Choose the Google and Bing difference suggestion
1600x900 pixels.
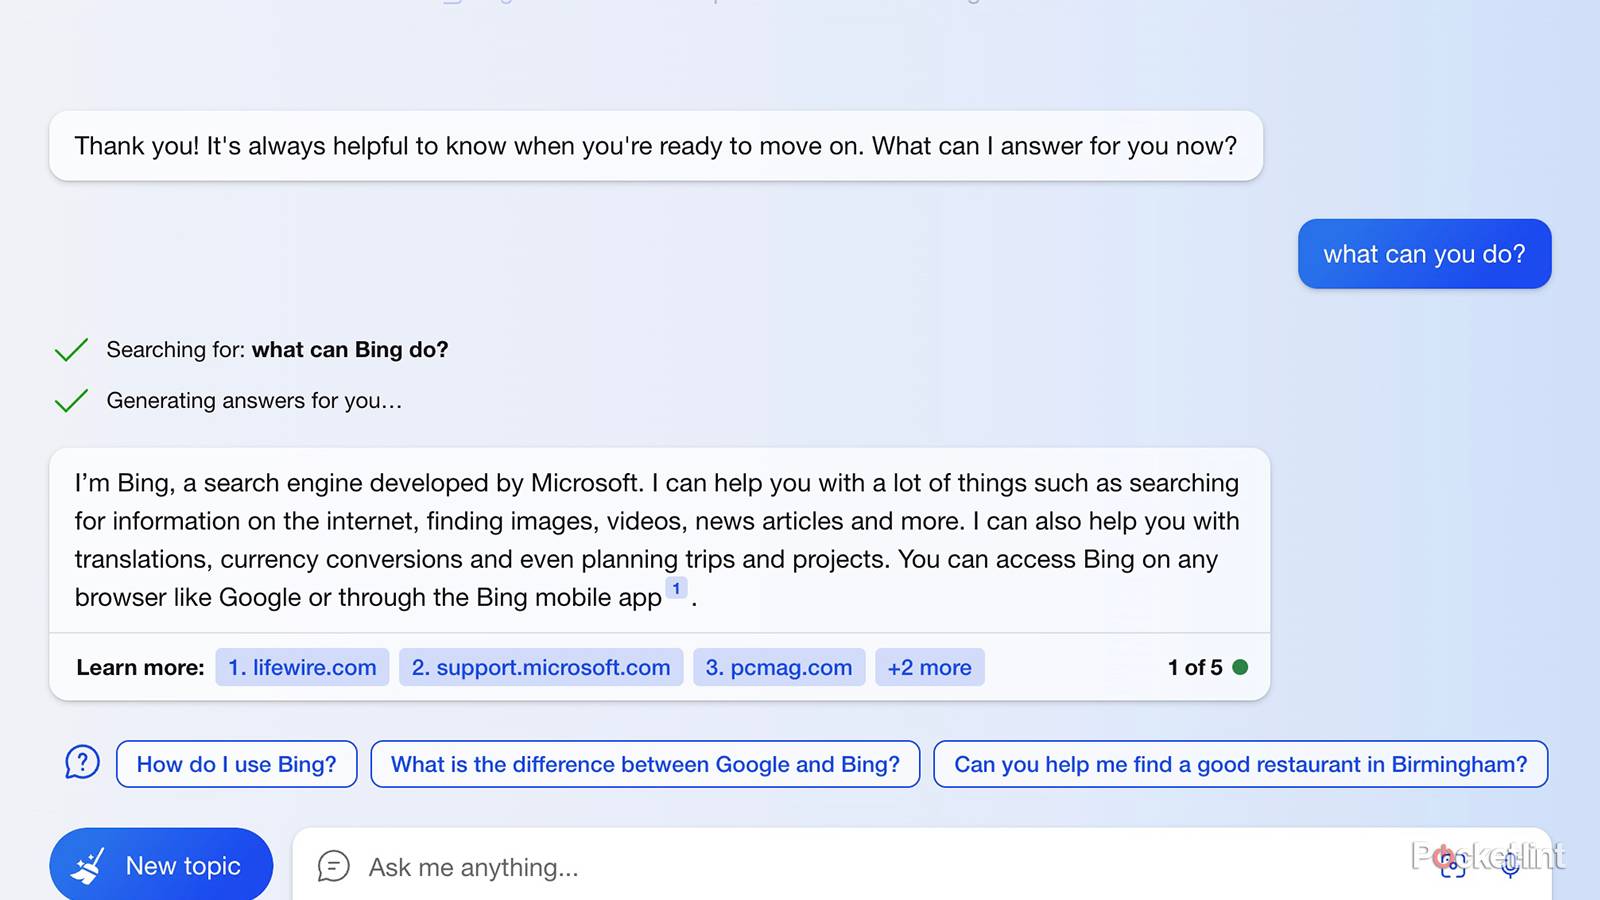click(x=645, y=764)
